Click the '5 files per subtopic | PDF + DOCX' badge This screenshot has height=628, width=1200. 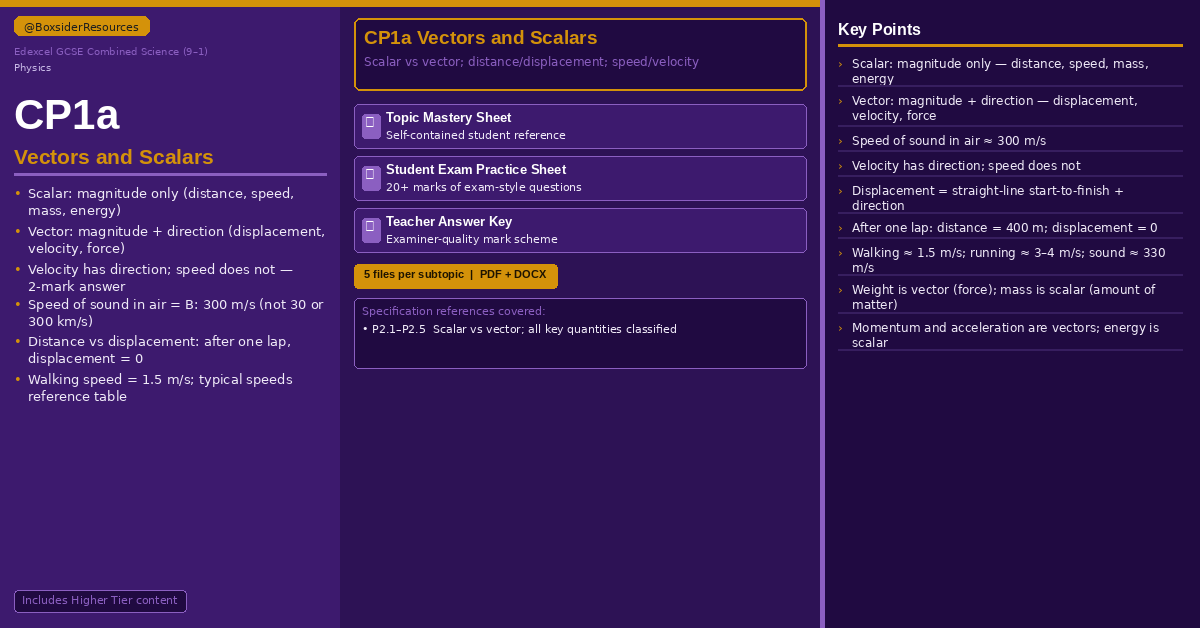click(x=456, y=275)
